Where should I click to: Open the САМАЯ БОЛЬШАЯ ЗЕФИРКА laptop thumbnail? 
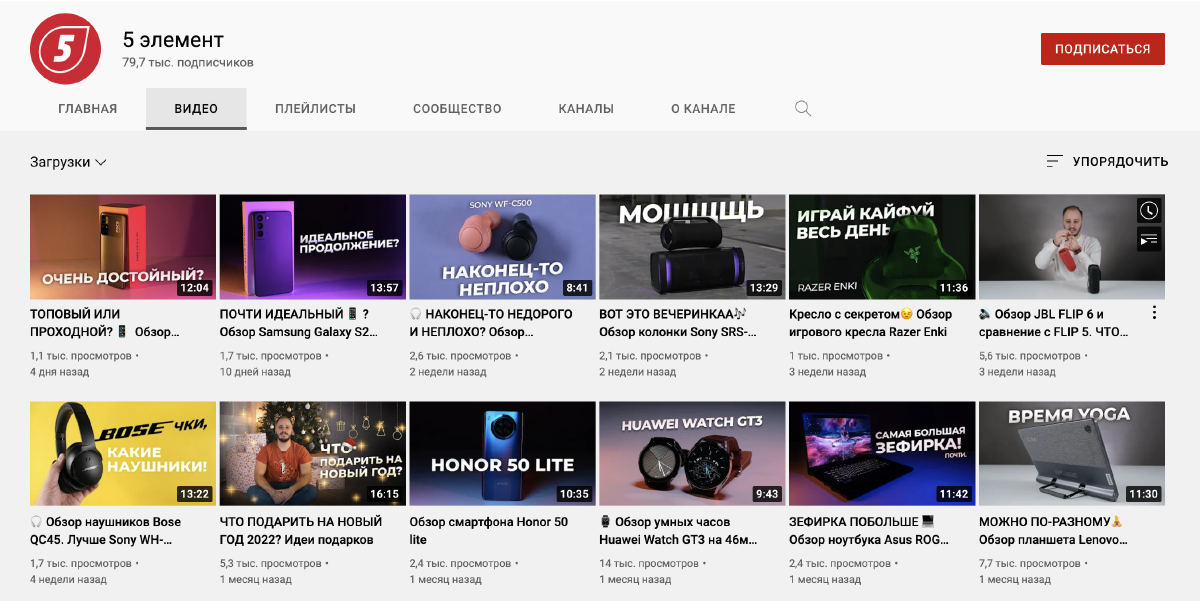pos(882,454)
